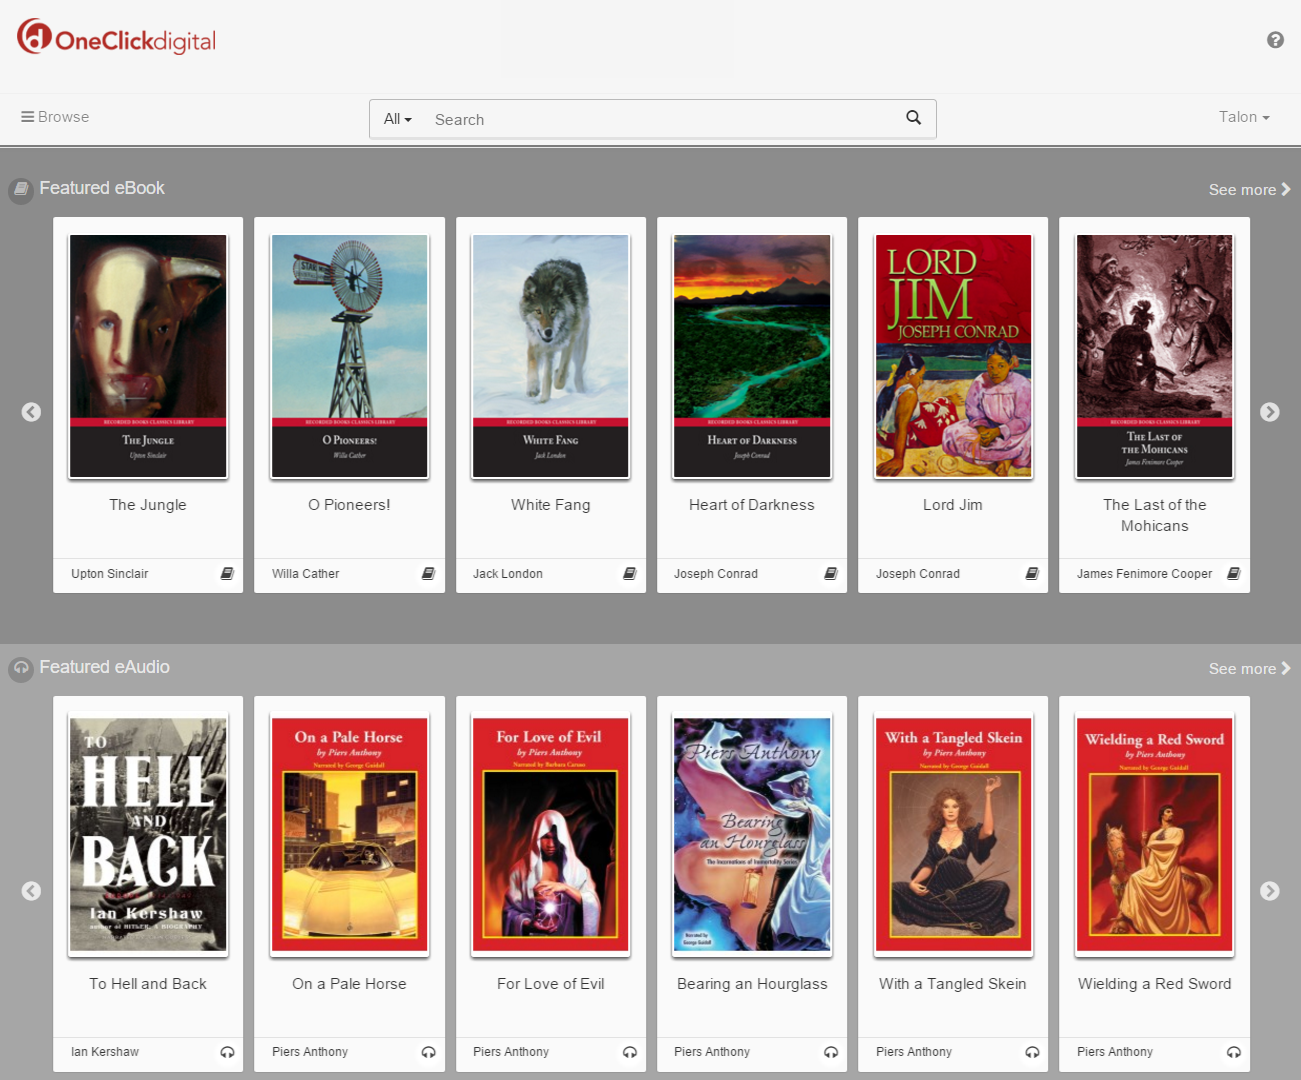Screen dimensions: 1301x1080
Task: Click author name Jack London
Action: [x=508, y=574]
